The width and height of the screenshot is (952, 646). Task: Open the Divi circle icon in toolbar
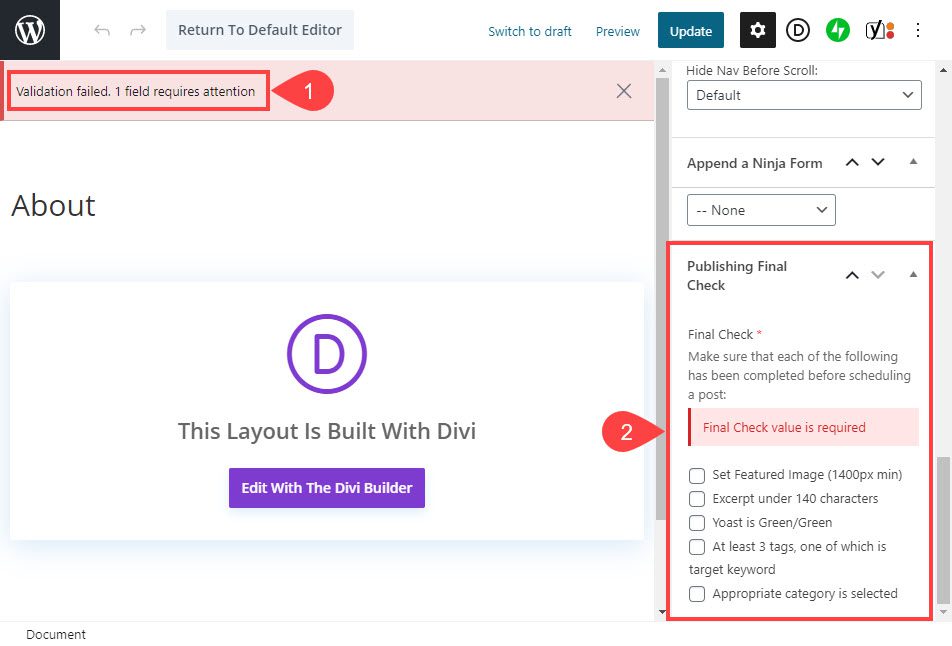[x=798, y=31]
